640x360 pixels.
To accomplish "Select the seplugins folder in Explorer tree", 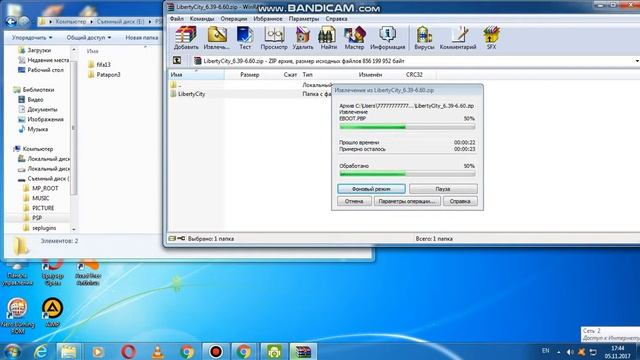I will click(x=40, y=228).
